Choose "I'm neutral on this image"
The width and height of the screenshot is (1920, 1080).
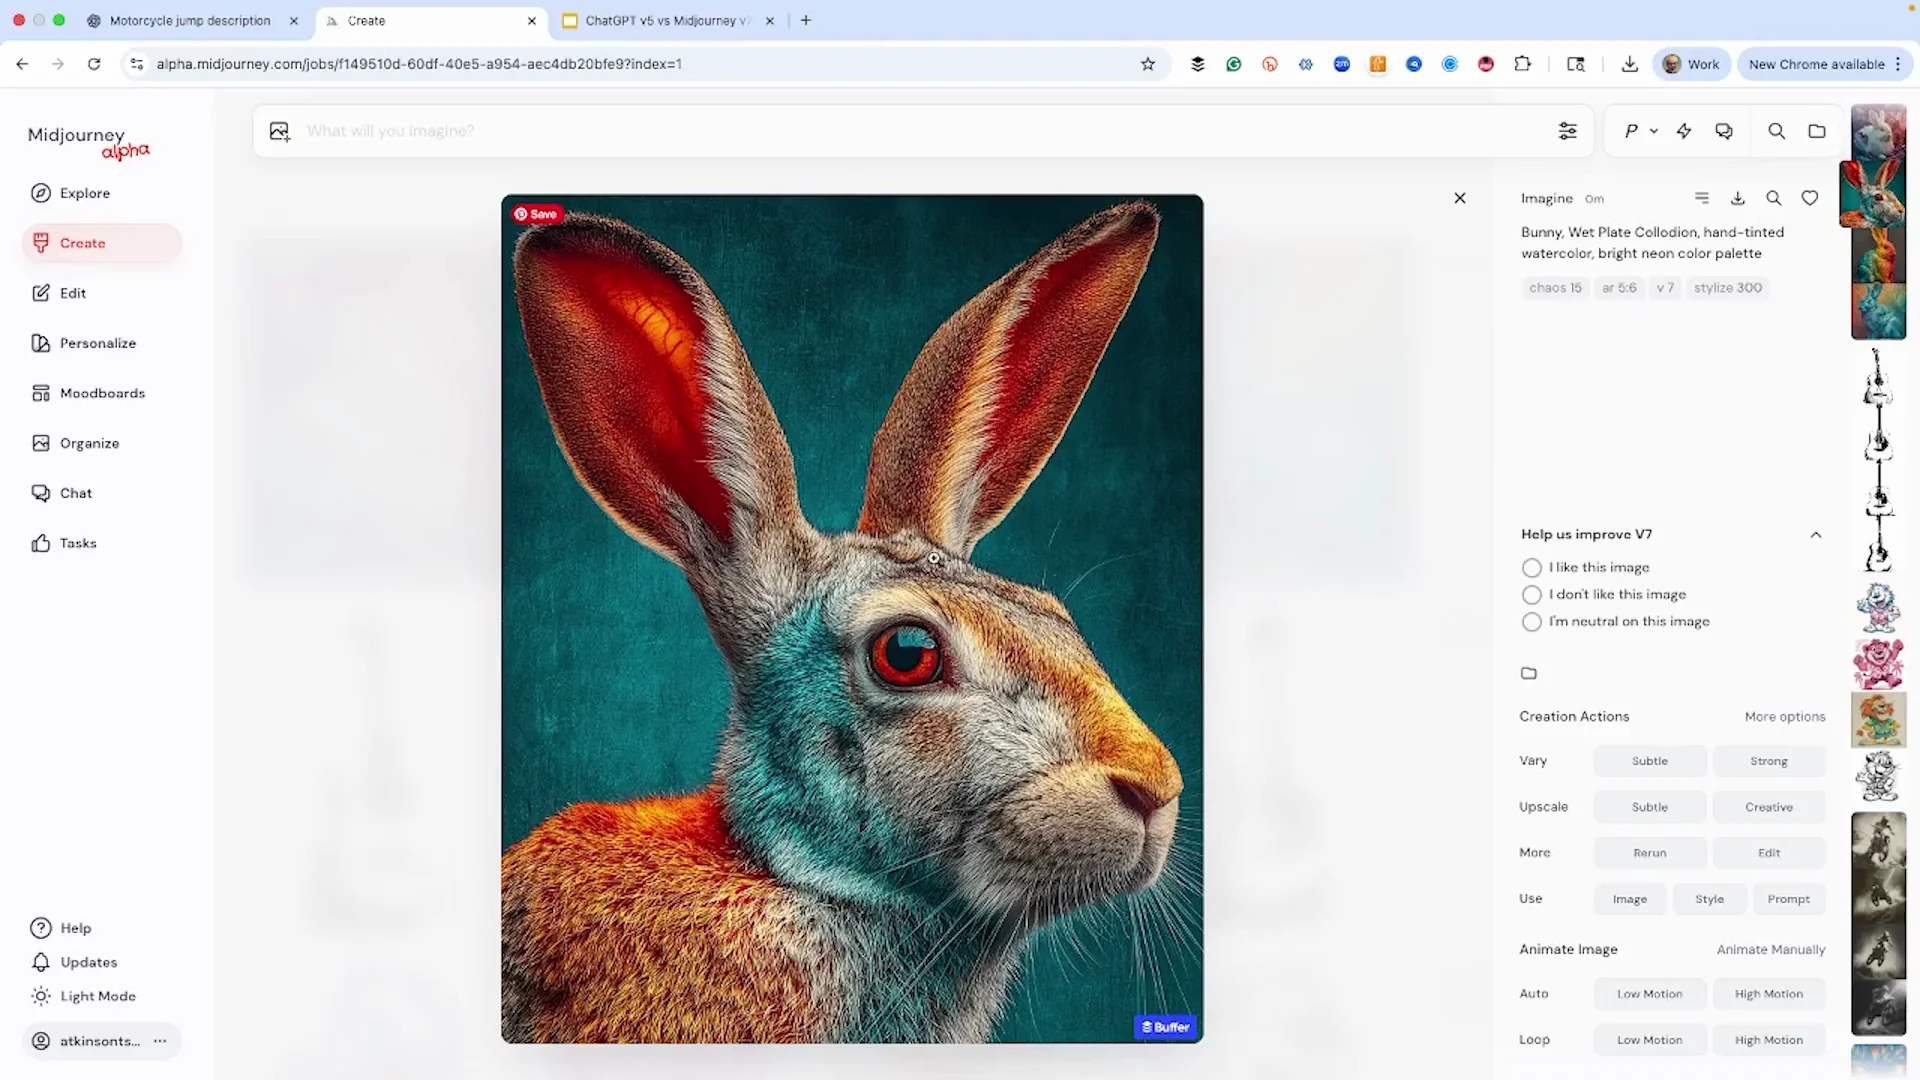pyautogui.click(x=1531, y=622)
